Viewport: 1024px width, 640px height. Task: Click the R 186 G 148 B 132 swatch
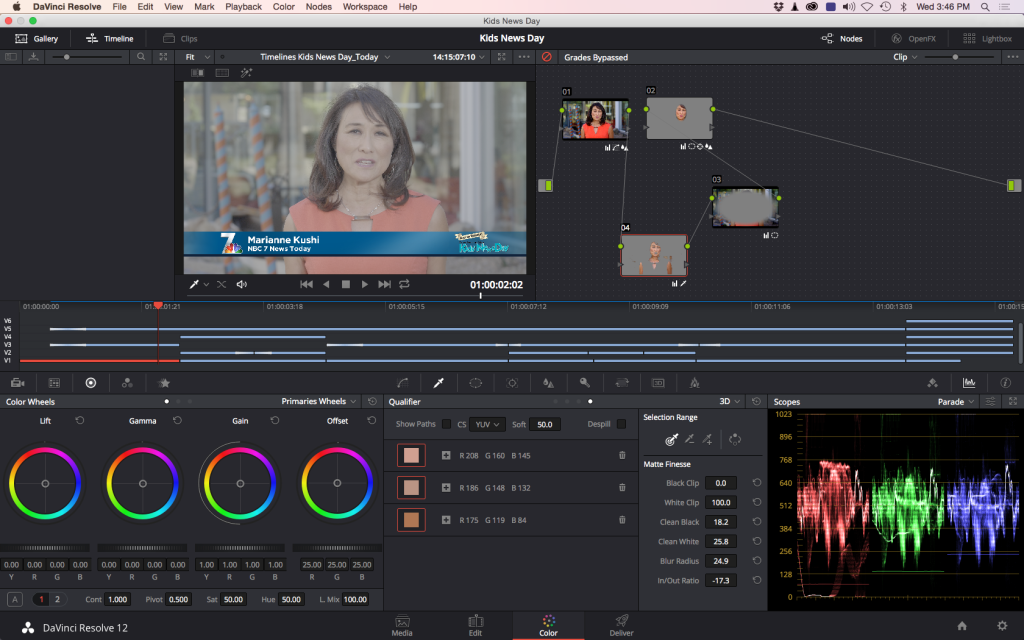click(411, 487)
